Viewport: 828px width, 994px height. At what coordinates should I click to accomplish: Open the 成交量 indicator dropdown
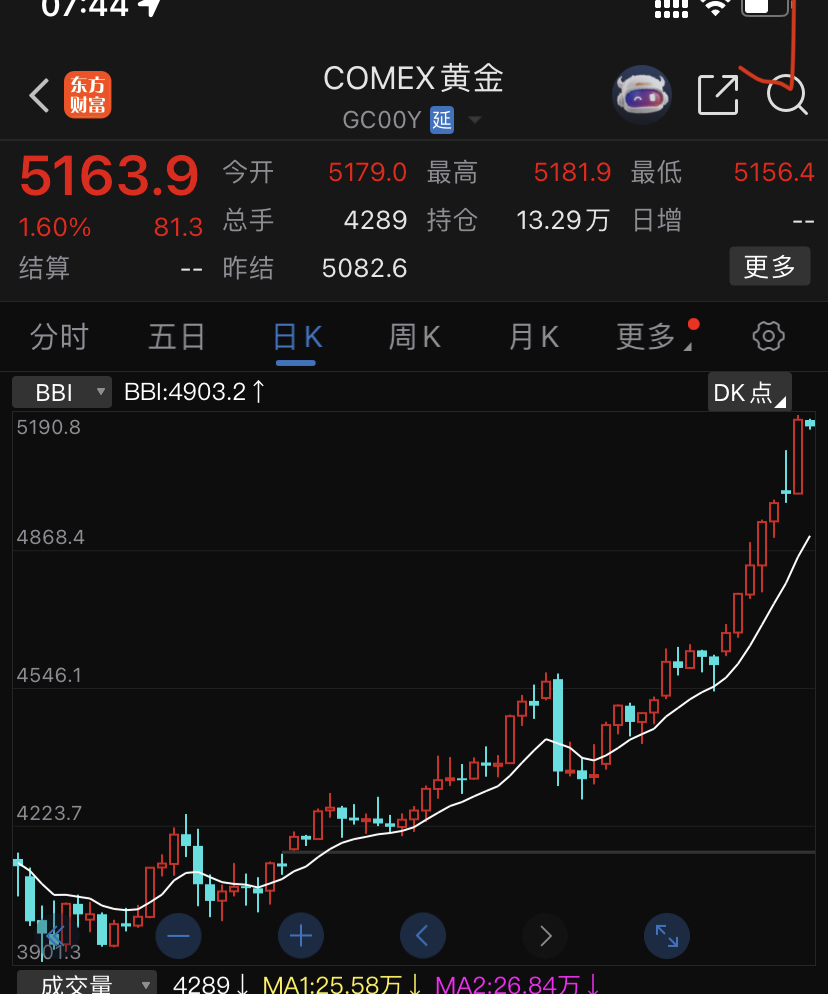(x=87, y=984)
